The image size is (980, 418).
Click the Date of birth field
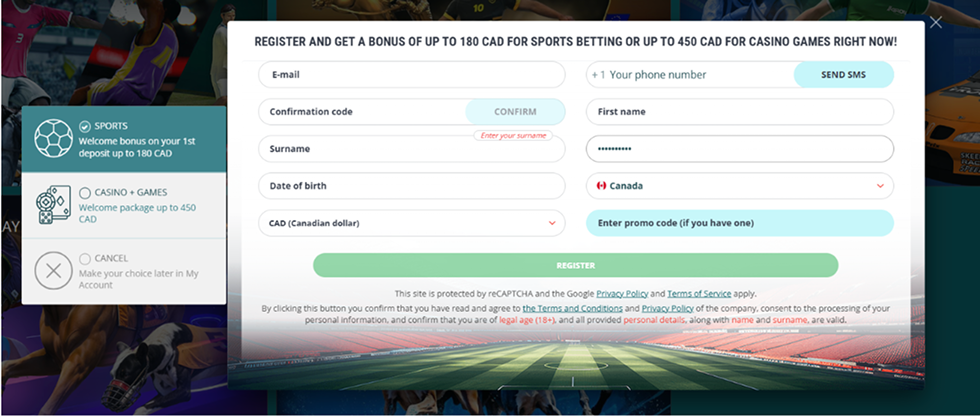411,186
